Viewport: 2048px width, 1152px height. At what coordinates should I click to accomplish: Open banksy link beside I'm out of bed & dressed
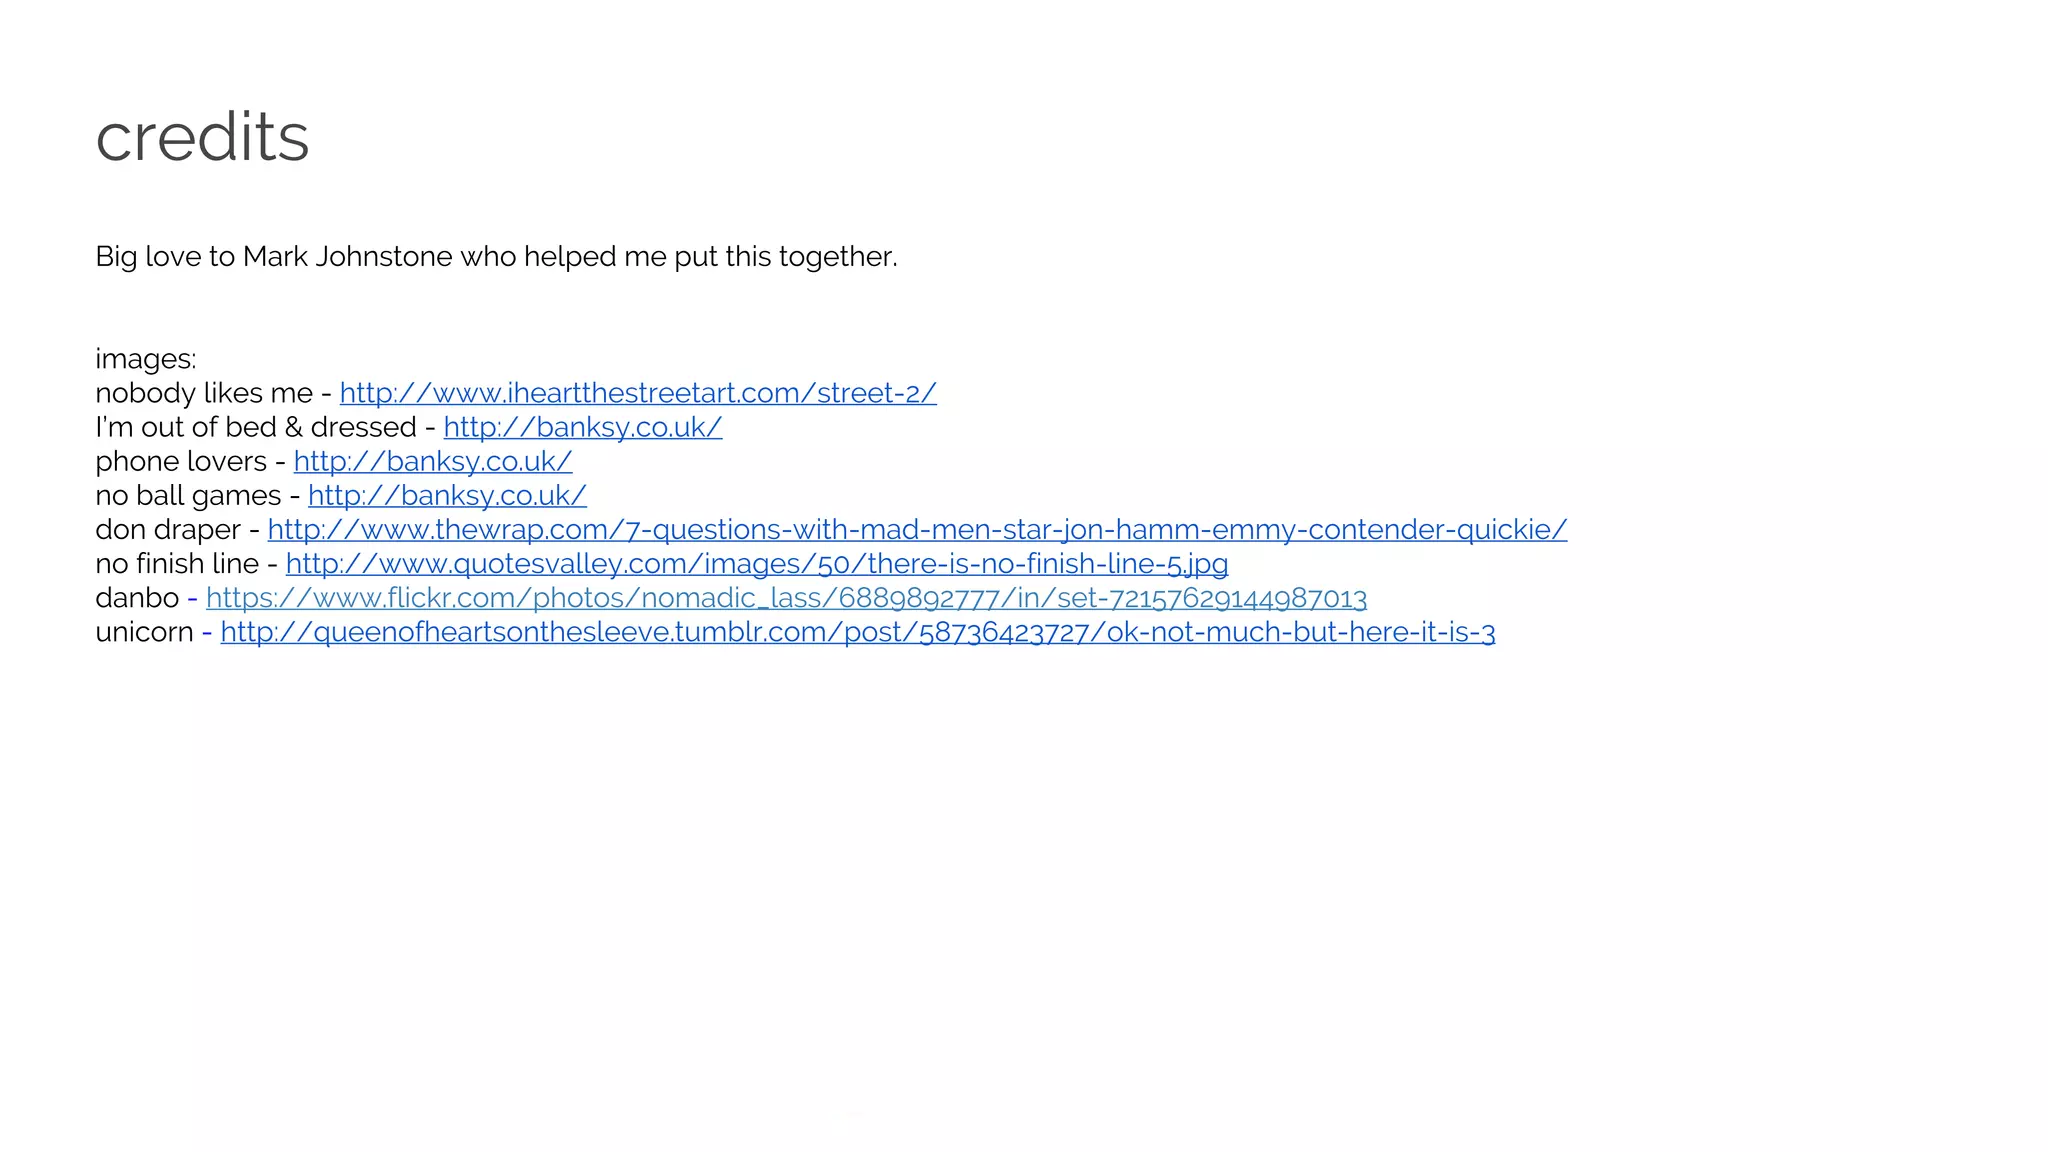pos(583,427)
